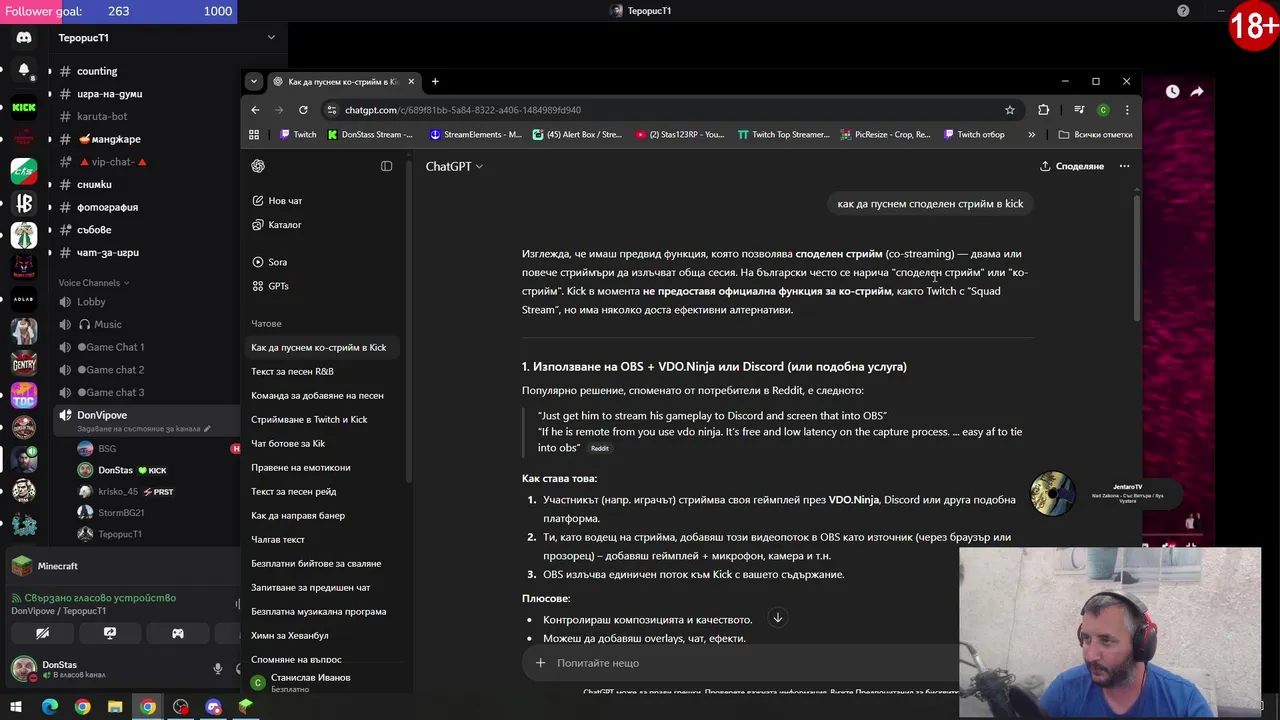This screenshot has width=1280, height=720.
Task: Click the Chrome address bar URL
Action: point(462,110)
